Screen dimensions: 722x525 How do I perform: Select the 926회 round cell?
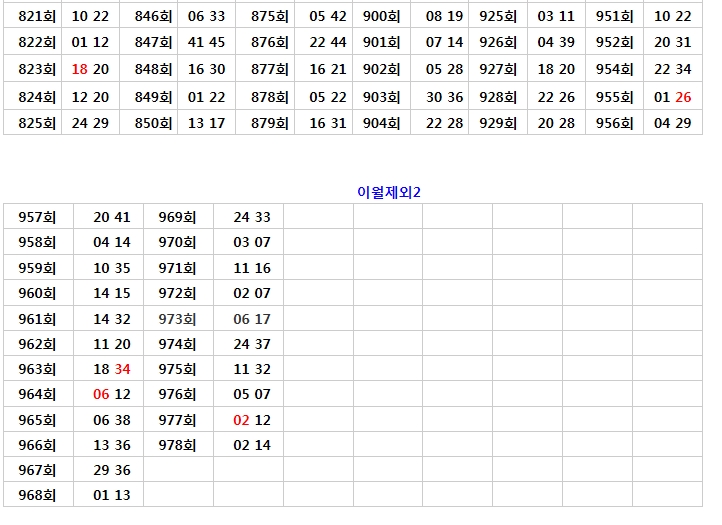point(498,42)
